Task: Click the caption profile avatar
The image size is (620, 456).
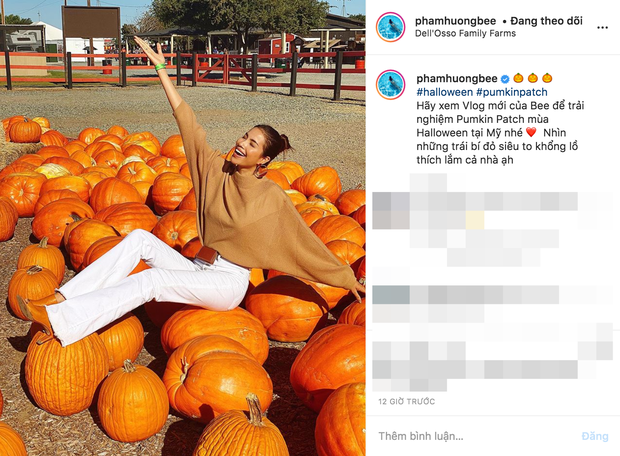Action: click(x=390, y=85)
